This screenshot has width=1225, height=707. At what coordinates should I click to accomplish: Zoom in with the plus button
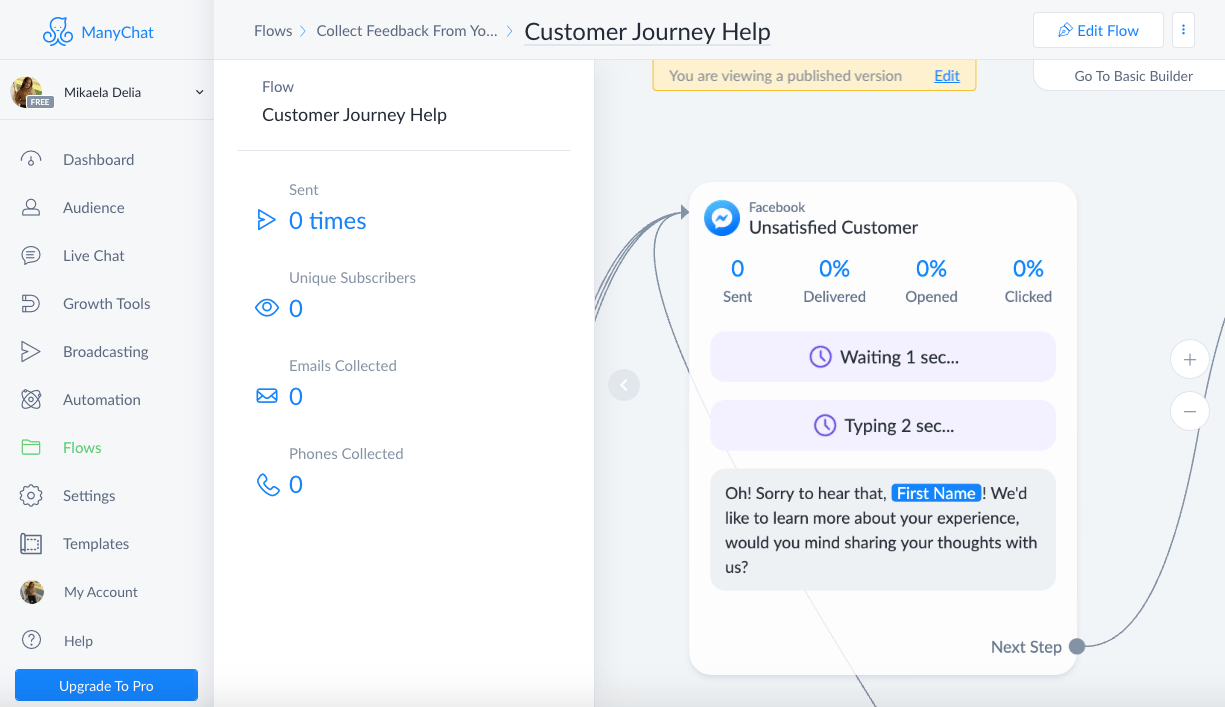tap(1190, 359)
